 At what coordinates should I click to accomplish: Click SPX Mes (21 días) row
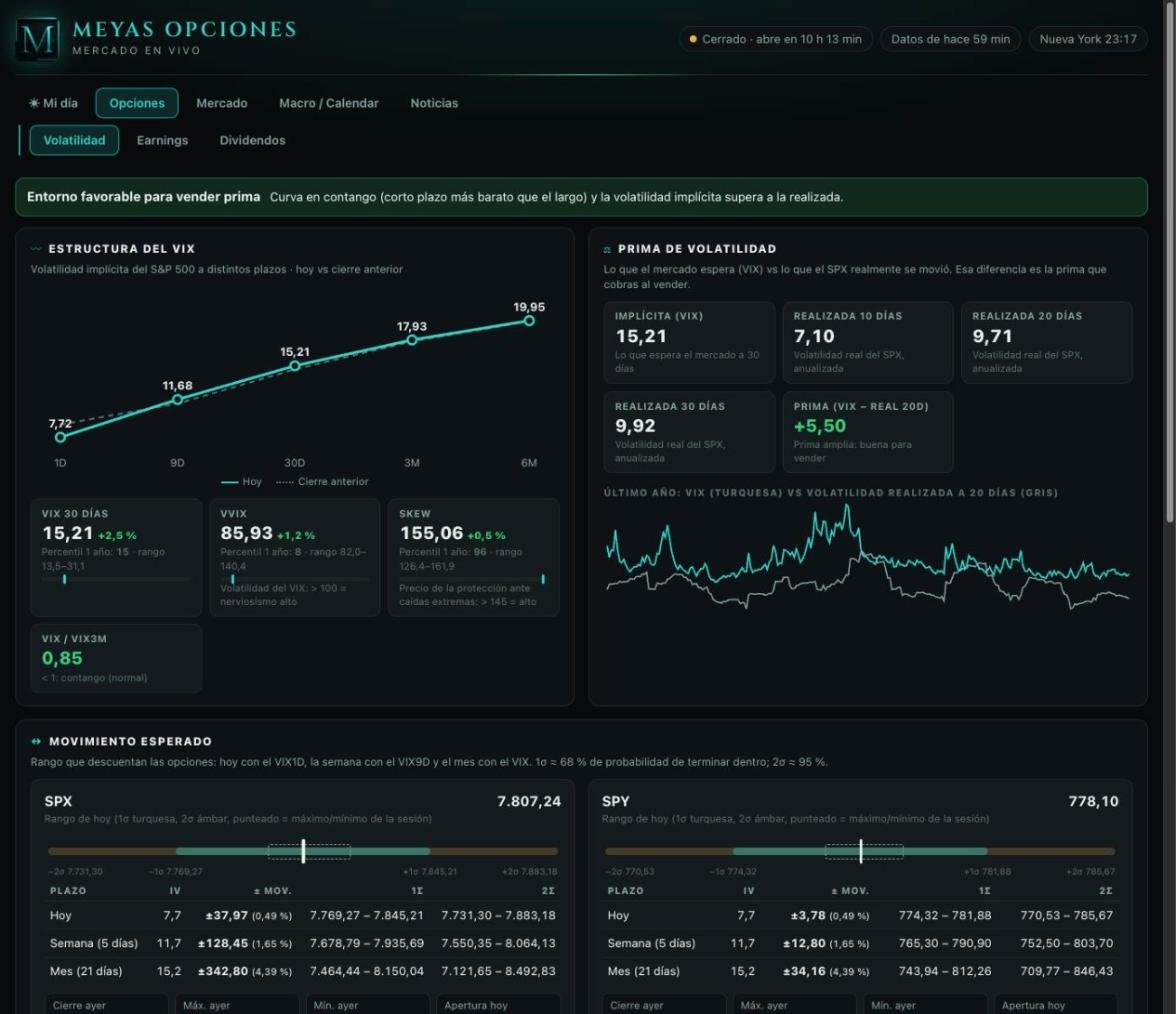coord(303,970)
